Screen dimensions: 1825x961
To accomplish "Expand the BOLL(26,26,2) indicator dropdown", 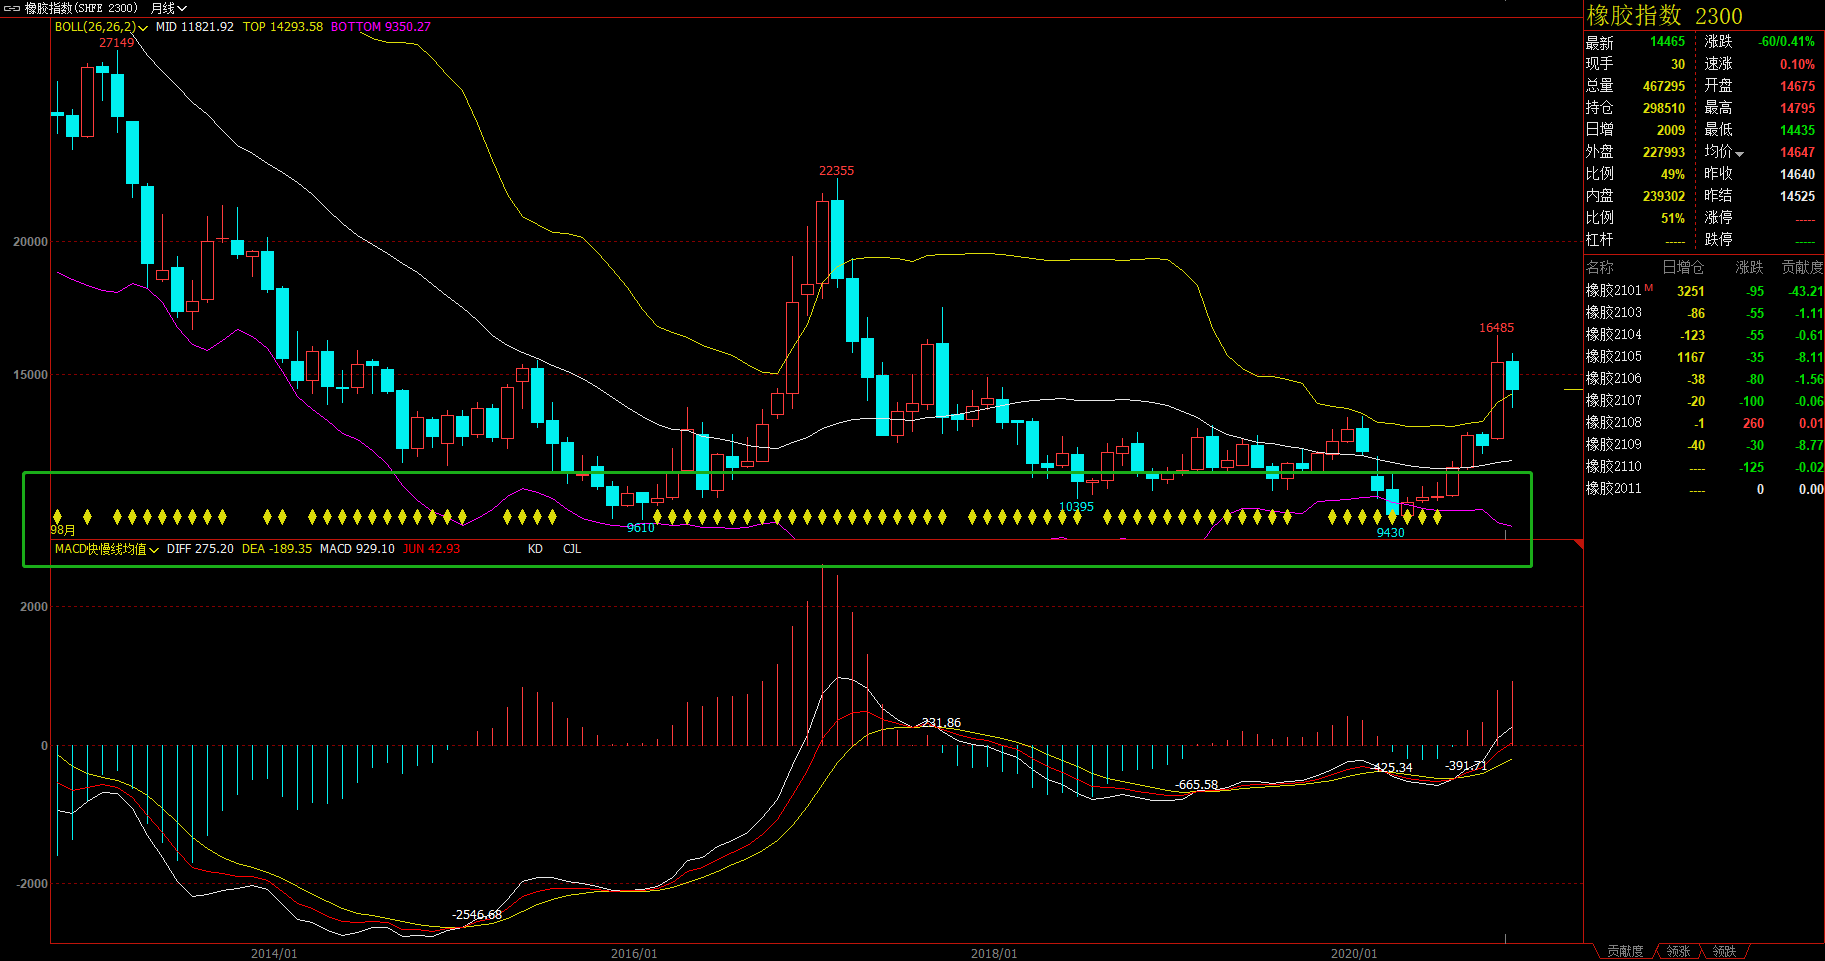I will point(143,28).
